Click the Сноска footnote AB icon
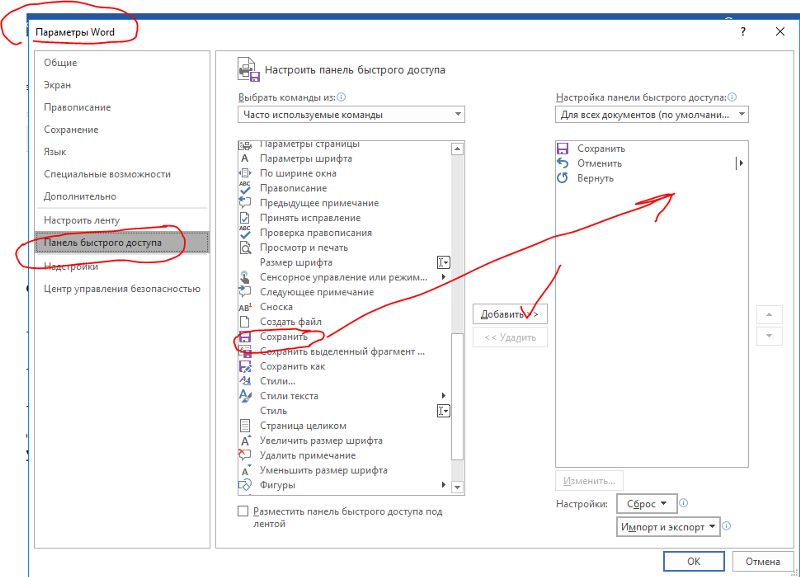 [x=245, y=307]
